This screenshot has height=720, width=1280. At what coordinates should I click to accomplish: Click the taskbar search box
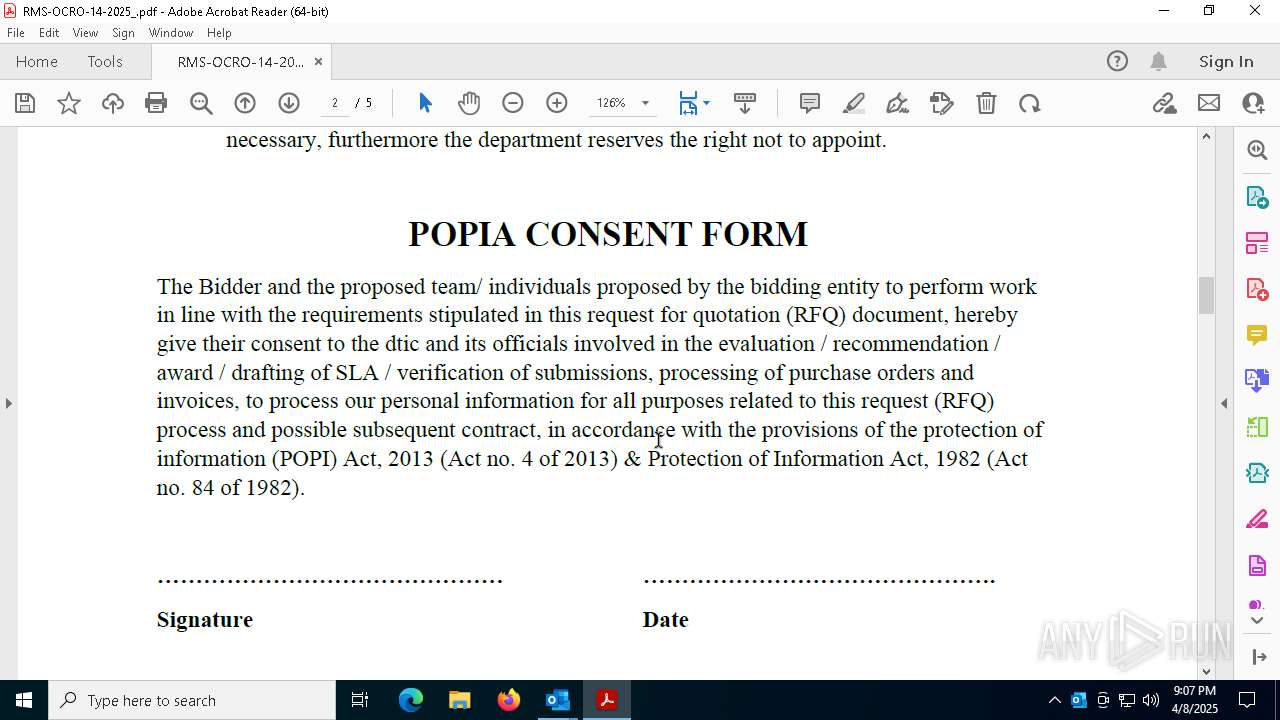[x=192, y=700]
